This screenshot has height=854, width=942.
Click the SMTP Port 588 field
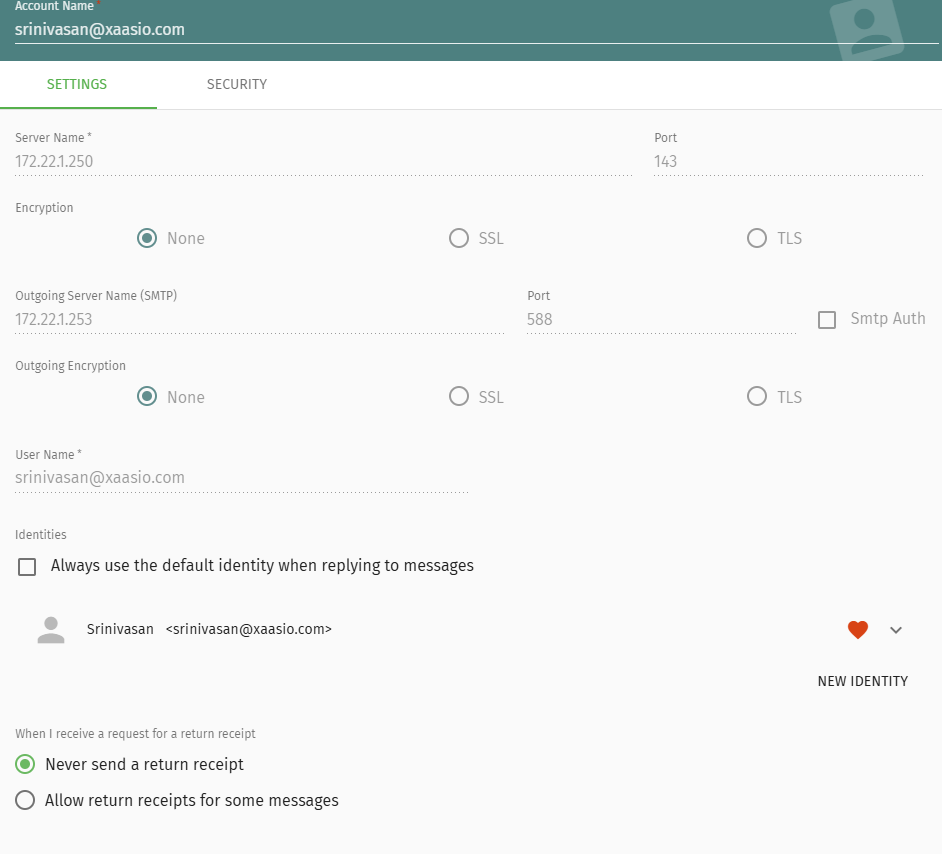tap(660, 320)
